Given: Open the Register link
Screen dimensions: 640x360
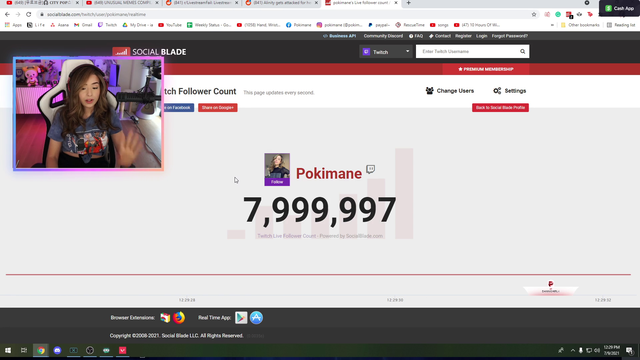Looking at the screenshot, I should click(463, 36).
